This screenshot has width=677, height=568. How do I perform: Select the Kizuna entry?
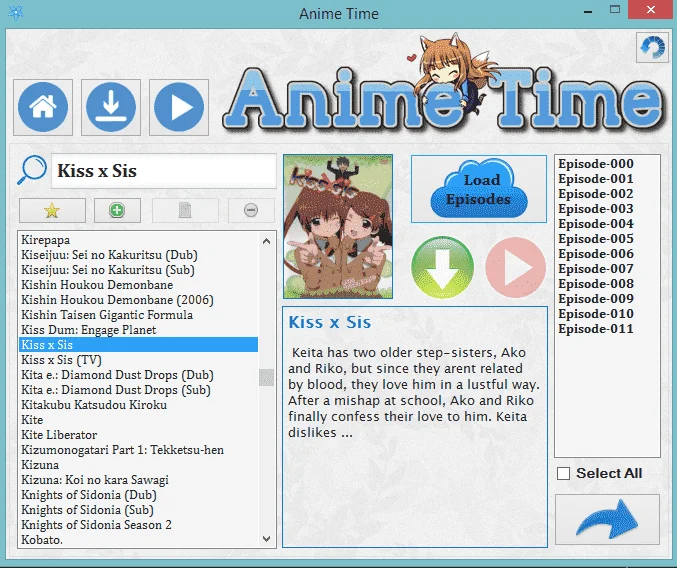click(x=138, y=465)
